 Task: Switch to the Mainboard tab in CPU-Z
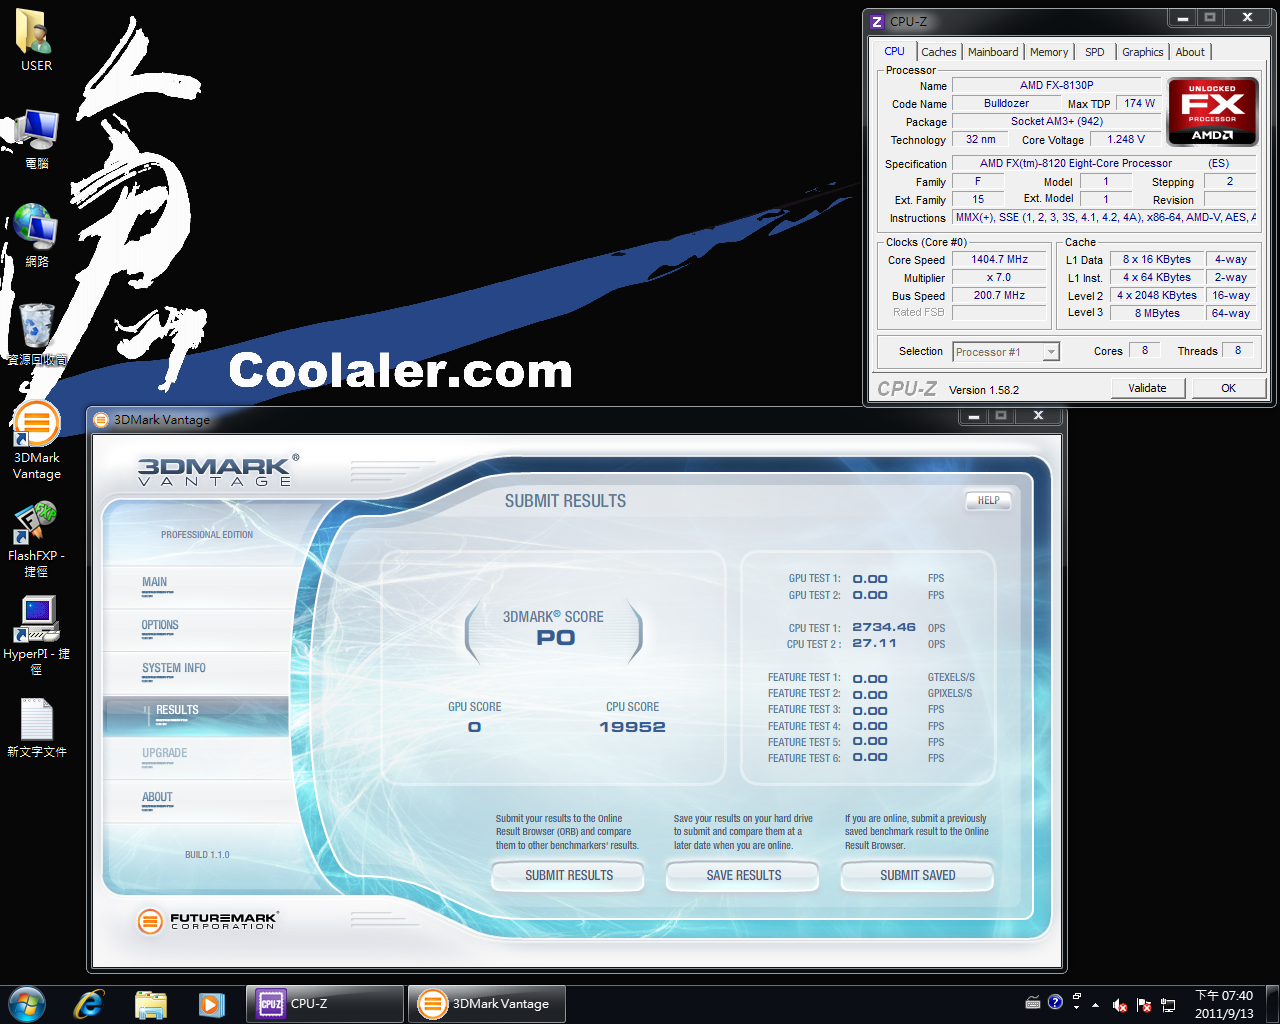click(x=993, y=52)
